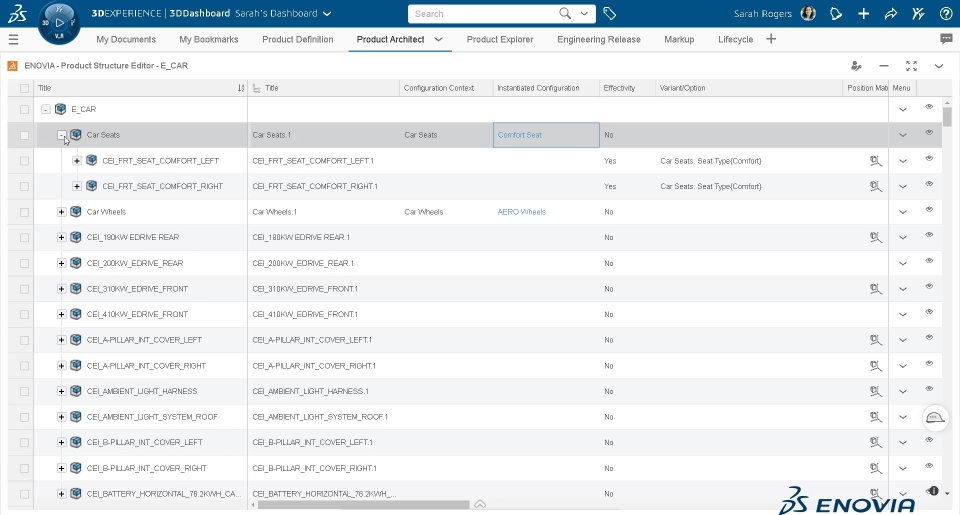
Task: Click the horizontal scrollbar thumb
Action: pyautogui.click(x=363, y=505)
